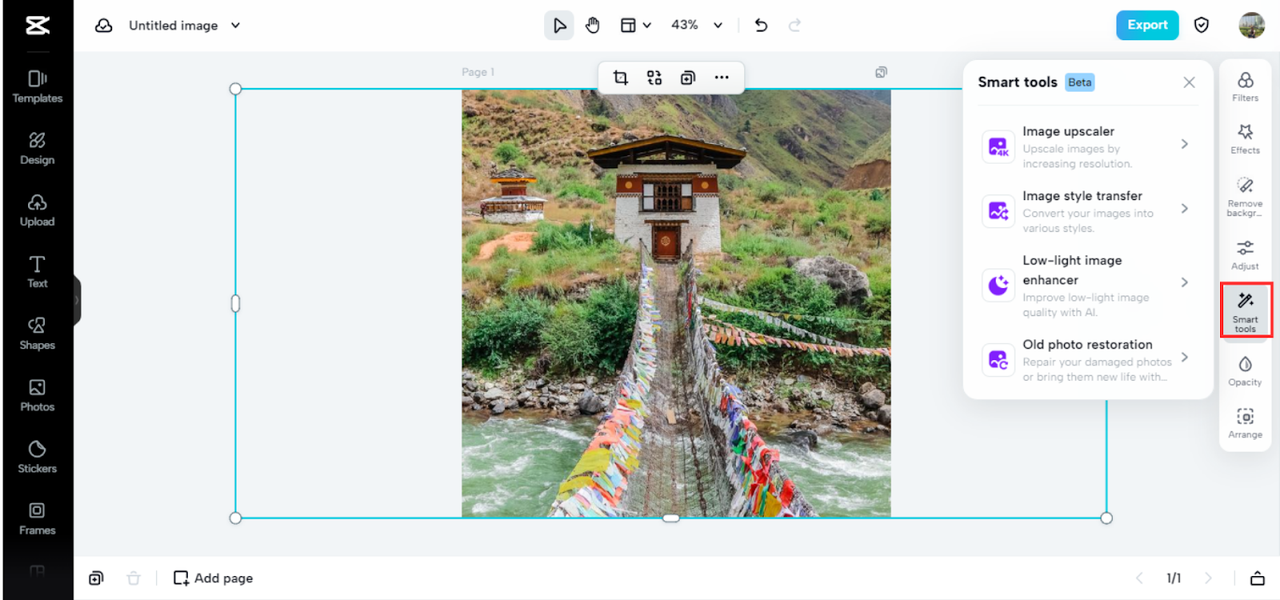Viewport: 1280px width, 600px height.
Task: Activate the Select pointer tool
Action: (559, 25)
